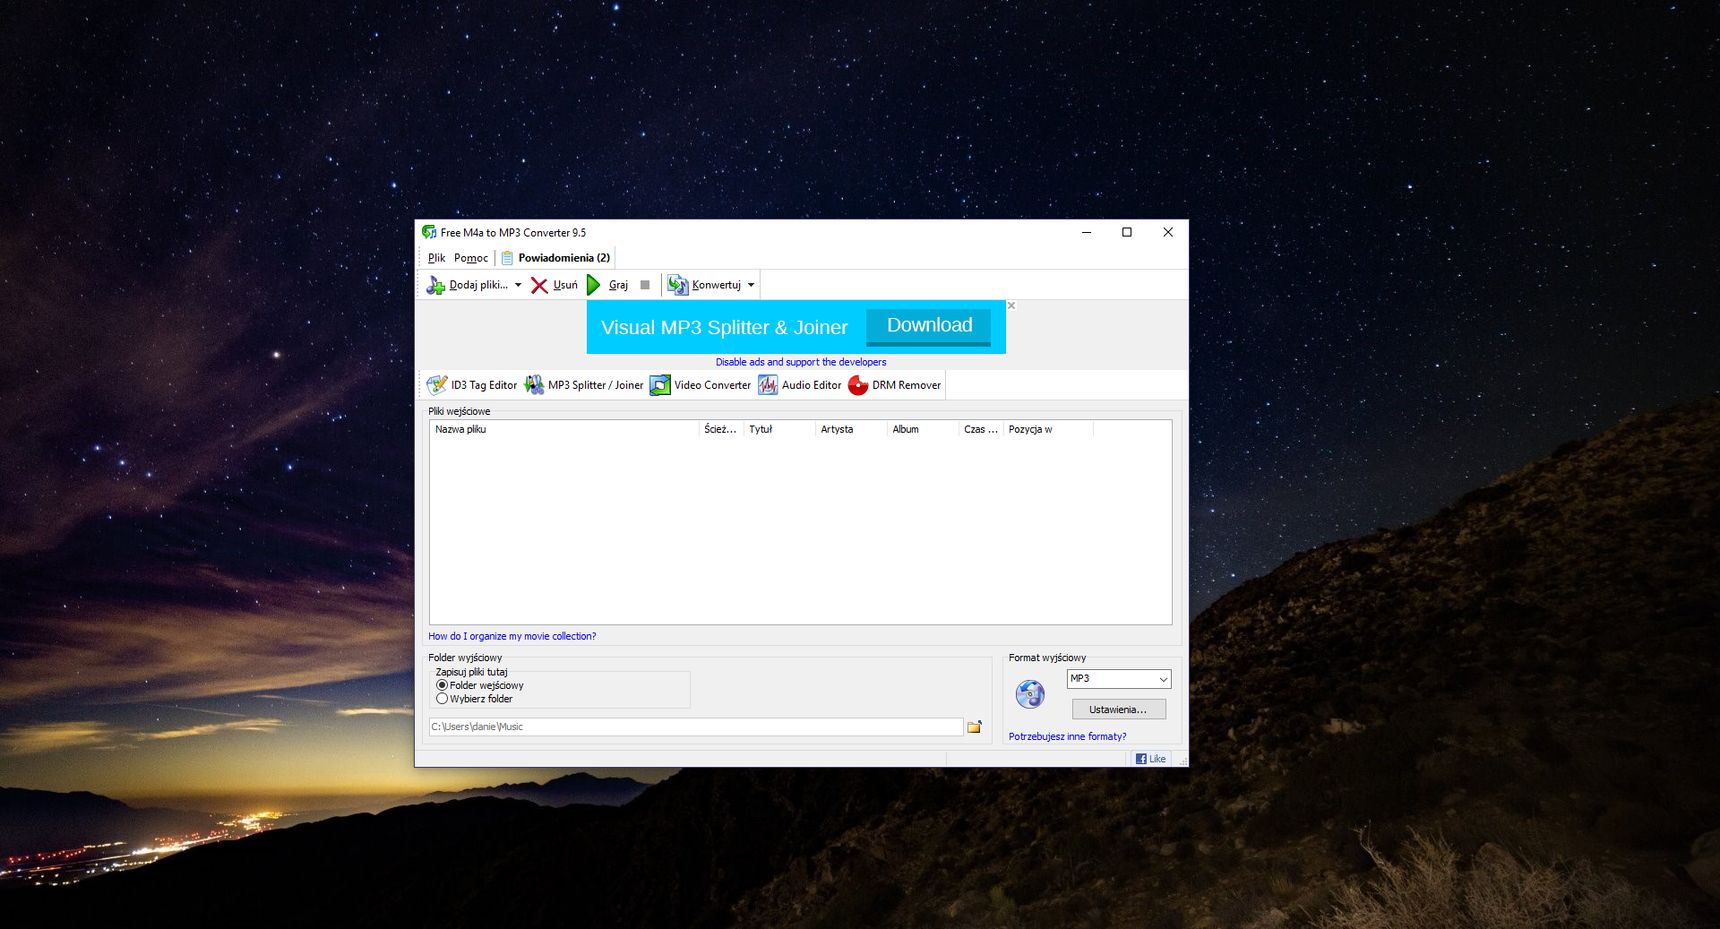Screen dimensions: 1720x929
Task: Click the Download button in the ad banner
Action: tap(929, 326)
